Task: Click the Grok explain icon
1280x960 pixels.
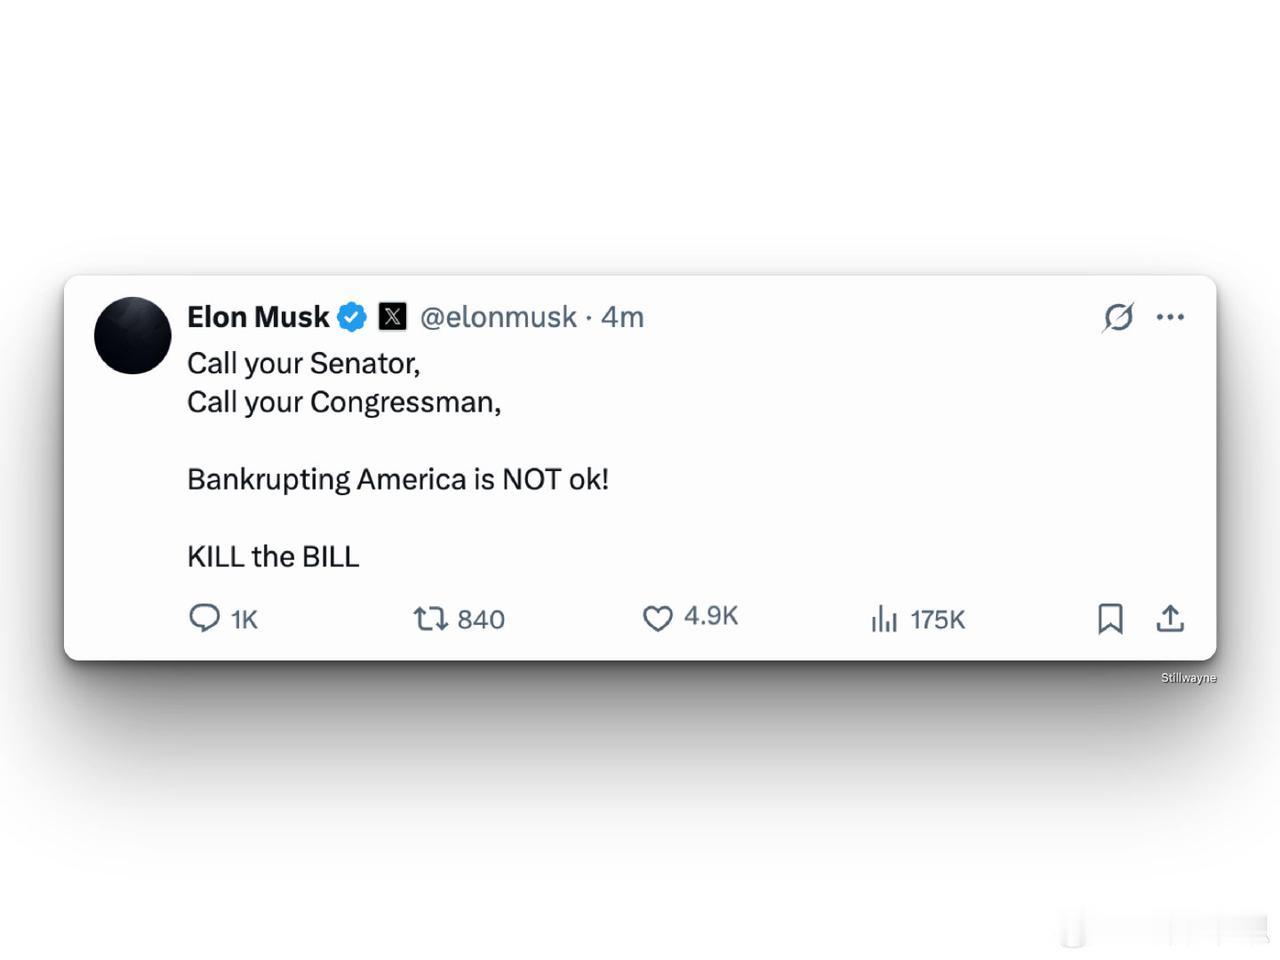Action: pyautogui.click(x=1118, y=317)
